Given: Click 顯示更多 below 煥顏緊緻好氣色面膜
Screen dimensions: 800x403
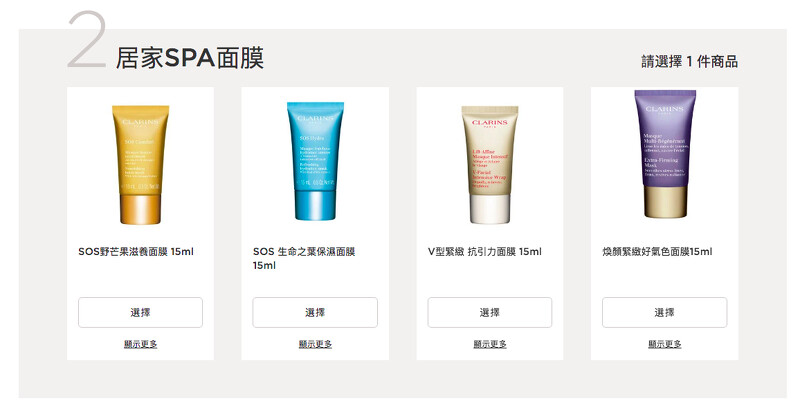Looking at the screenshot, I should coord(665,344).
